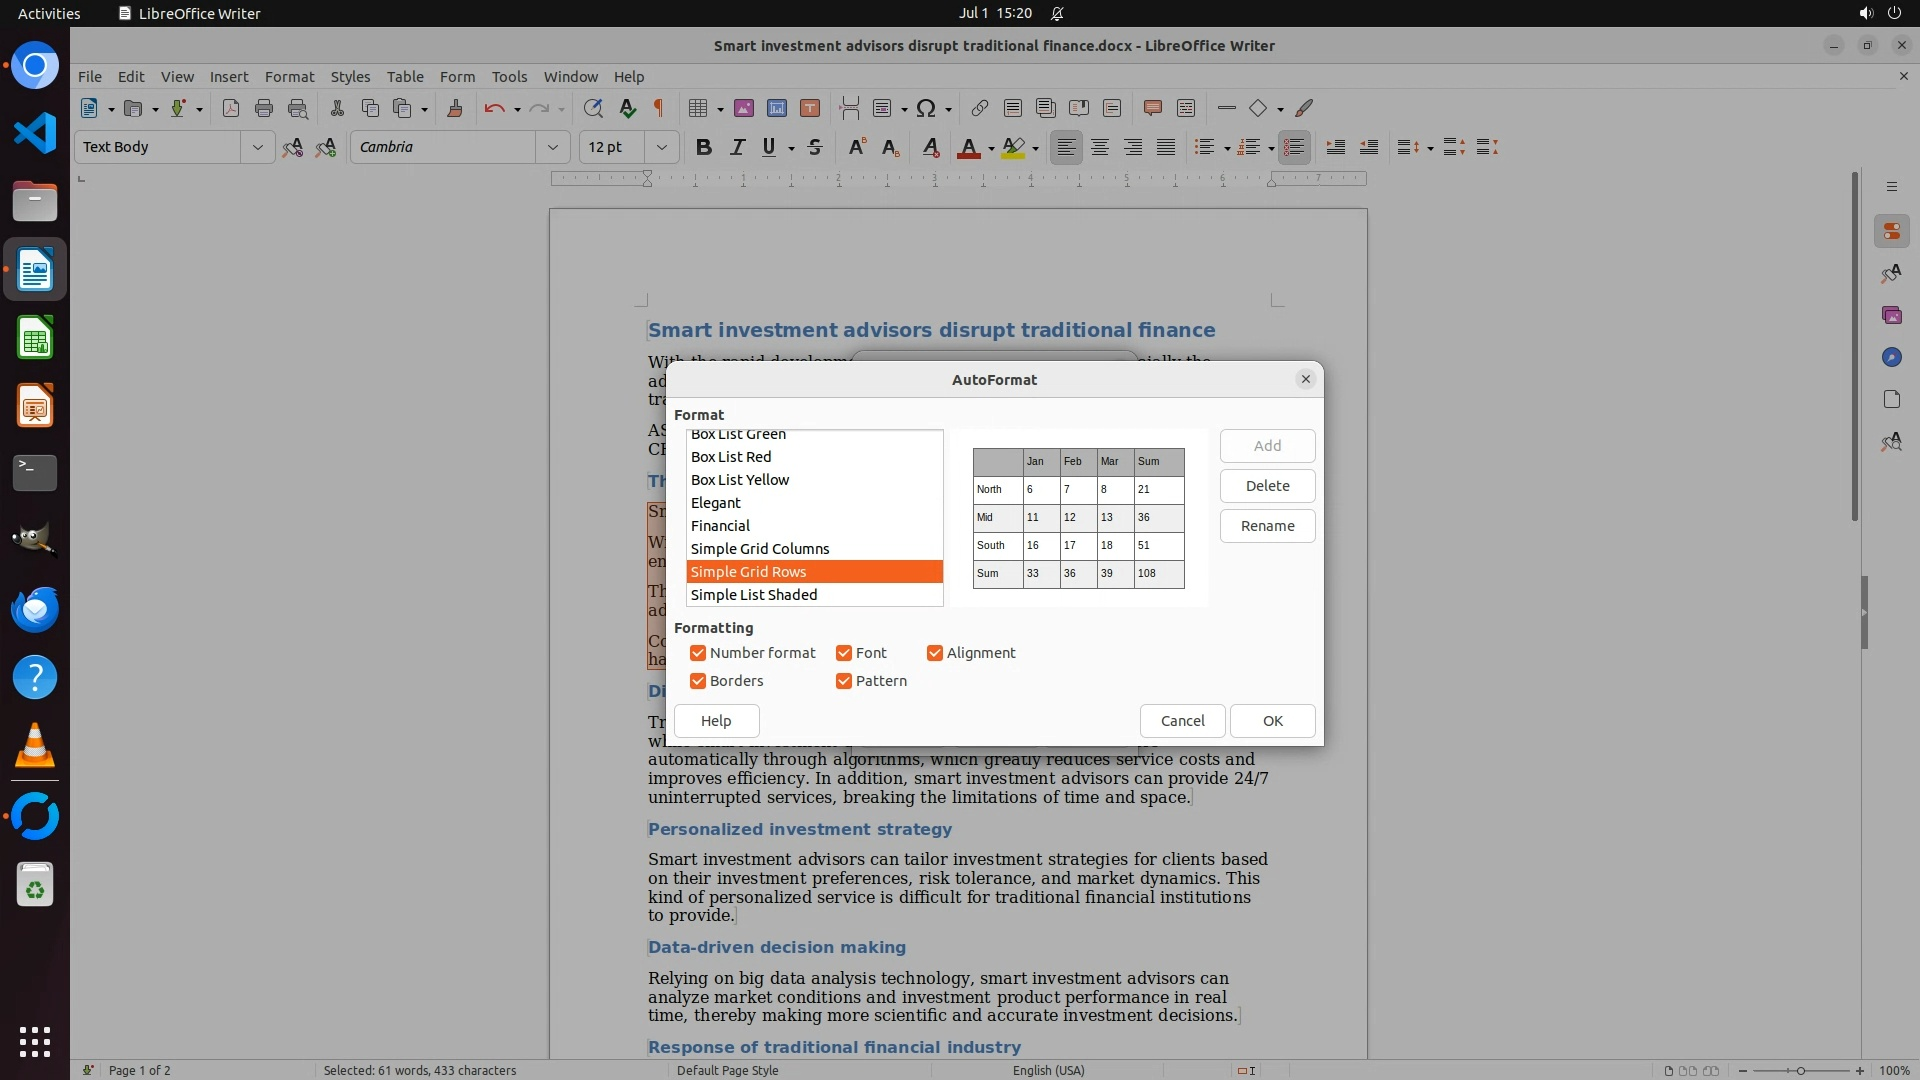Image resolution: width=1920 pixels, height=1080 pixels.
Task: Open the sidebar Gallery panel icon
Action: tap(1891, 315)
